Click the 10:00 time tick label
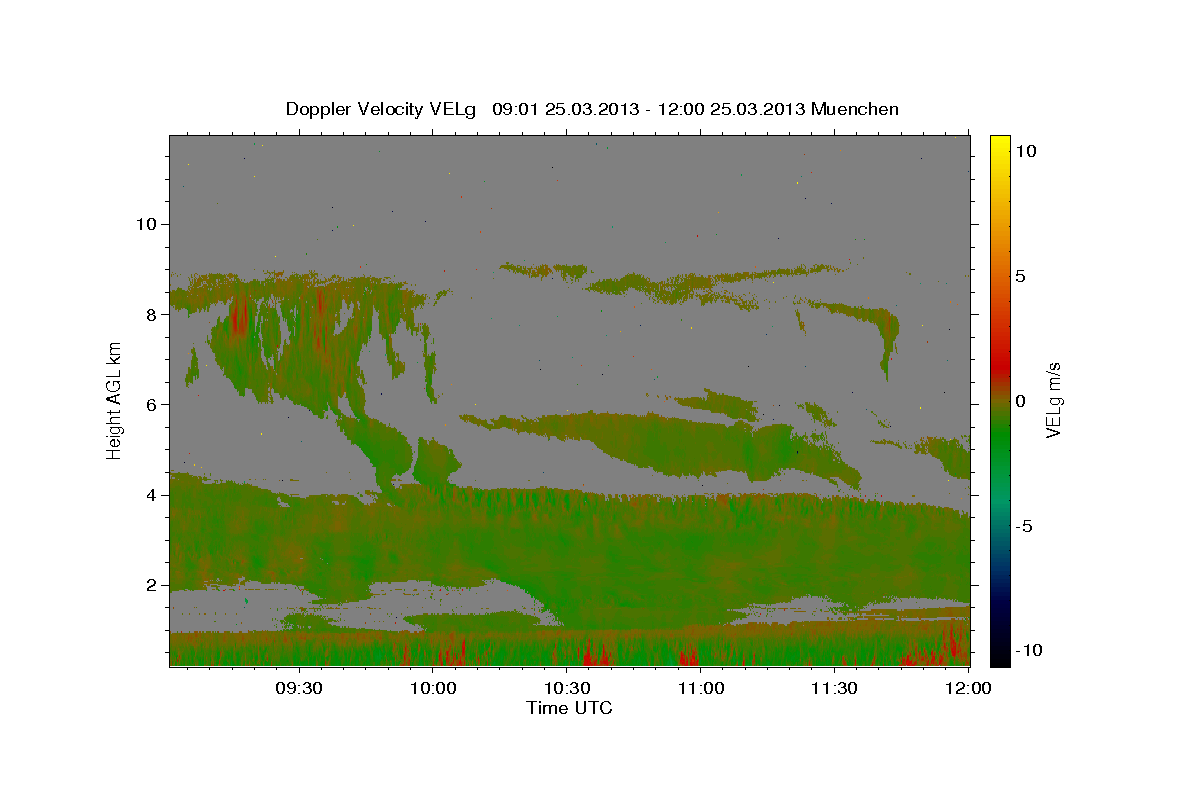 434,688
